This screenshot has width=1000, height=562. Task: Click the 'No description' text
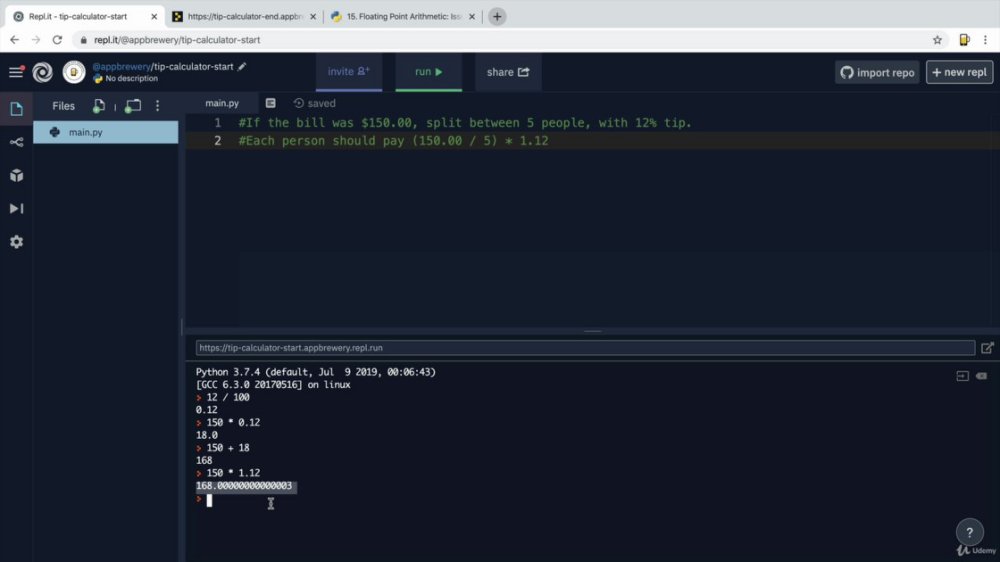[x=131, y=78]
